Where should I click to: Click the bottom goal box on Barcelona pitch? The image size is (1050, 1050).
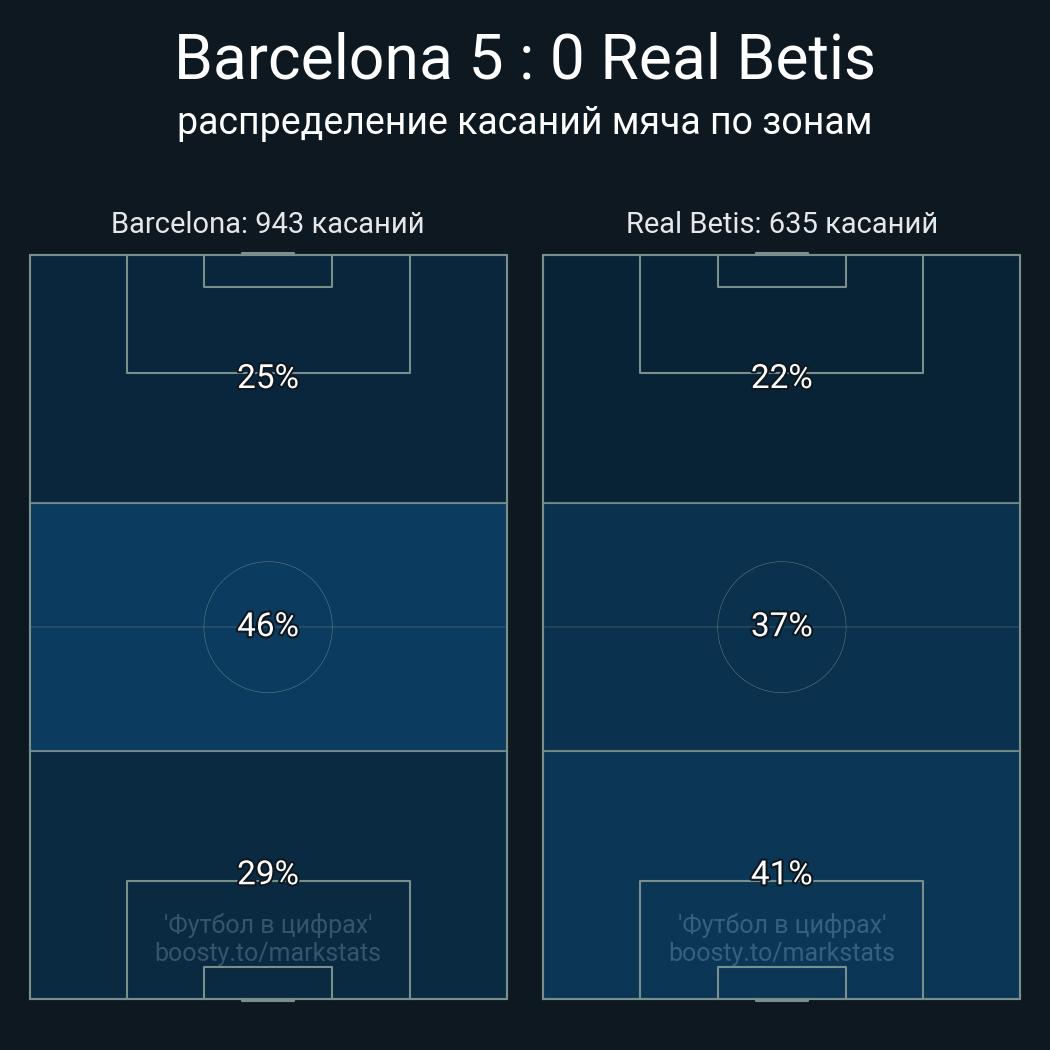268,982
